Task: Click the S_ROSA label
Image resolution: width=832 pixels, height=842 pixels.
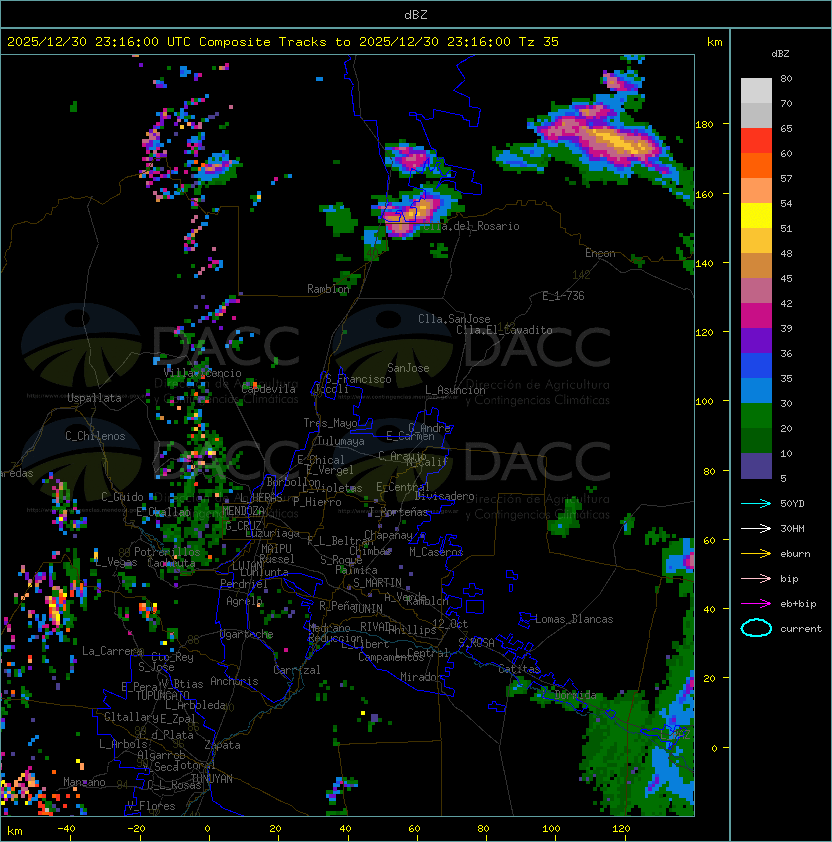Action: coord(476,643)
